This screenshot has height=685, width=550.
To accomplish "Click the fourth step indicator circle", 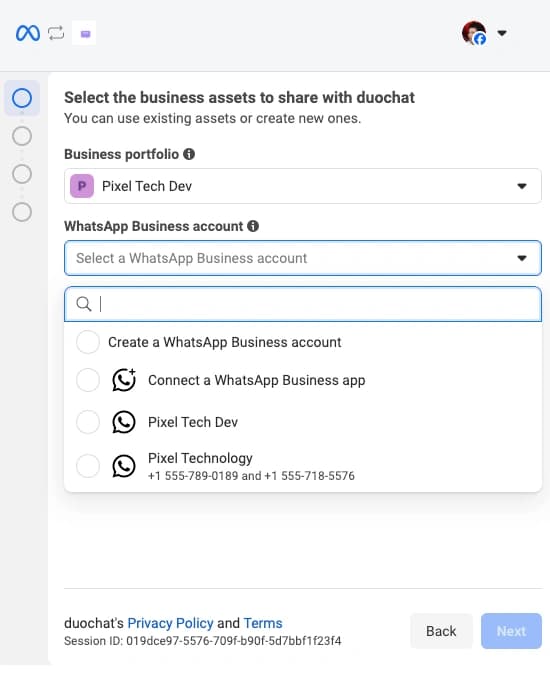I will point(22,212).
